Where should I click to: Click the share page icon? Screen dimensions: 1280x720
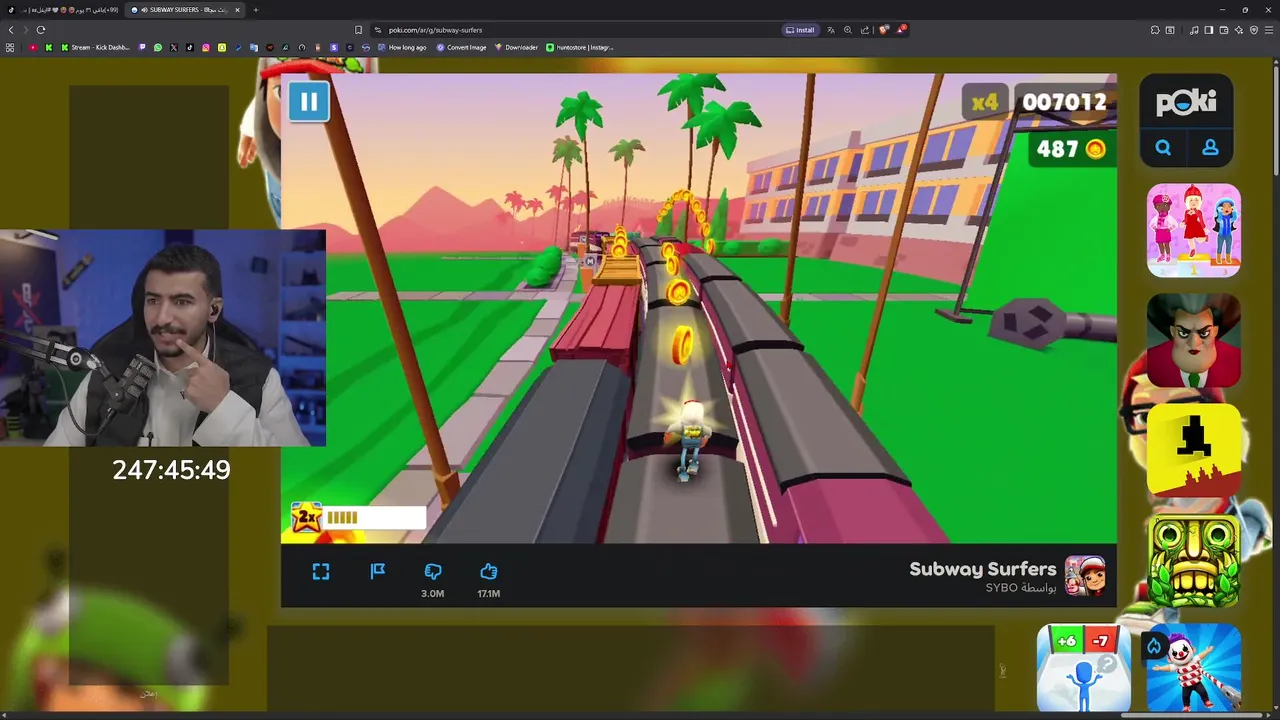(x=865, y=30)
